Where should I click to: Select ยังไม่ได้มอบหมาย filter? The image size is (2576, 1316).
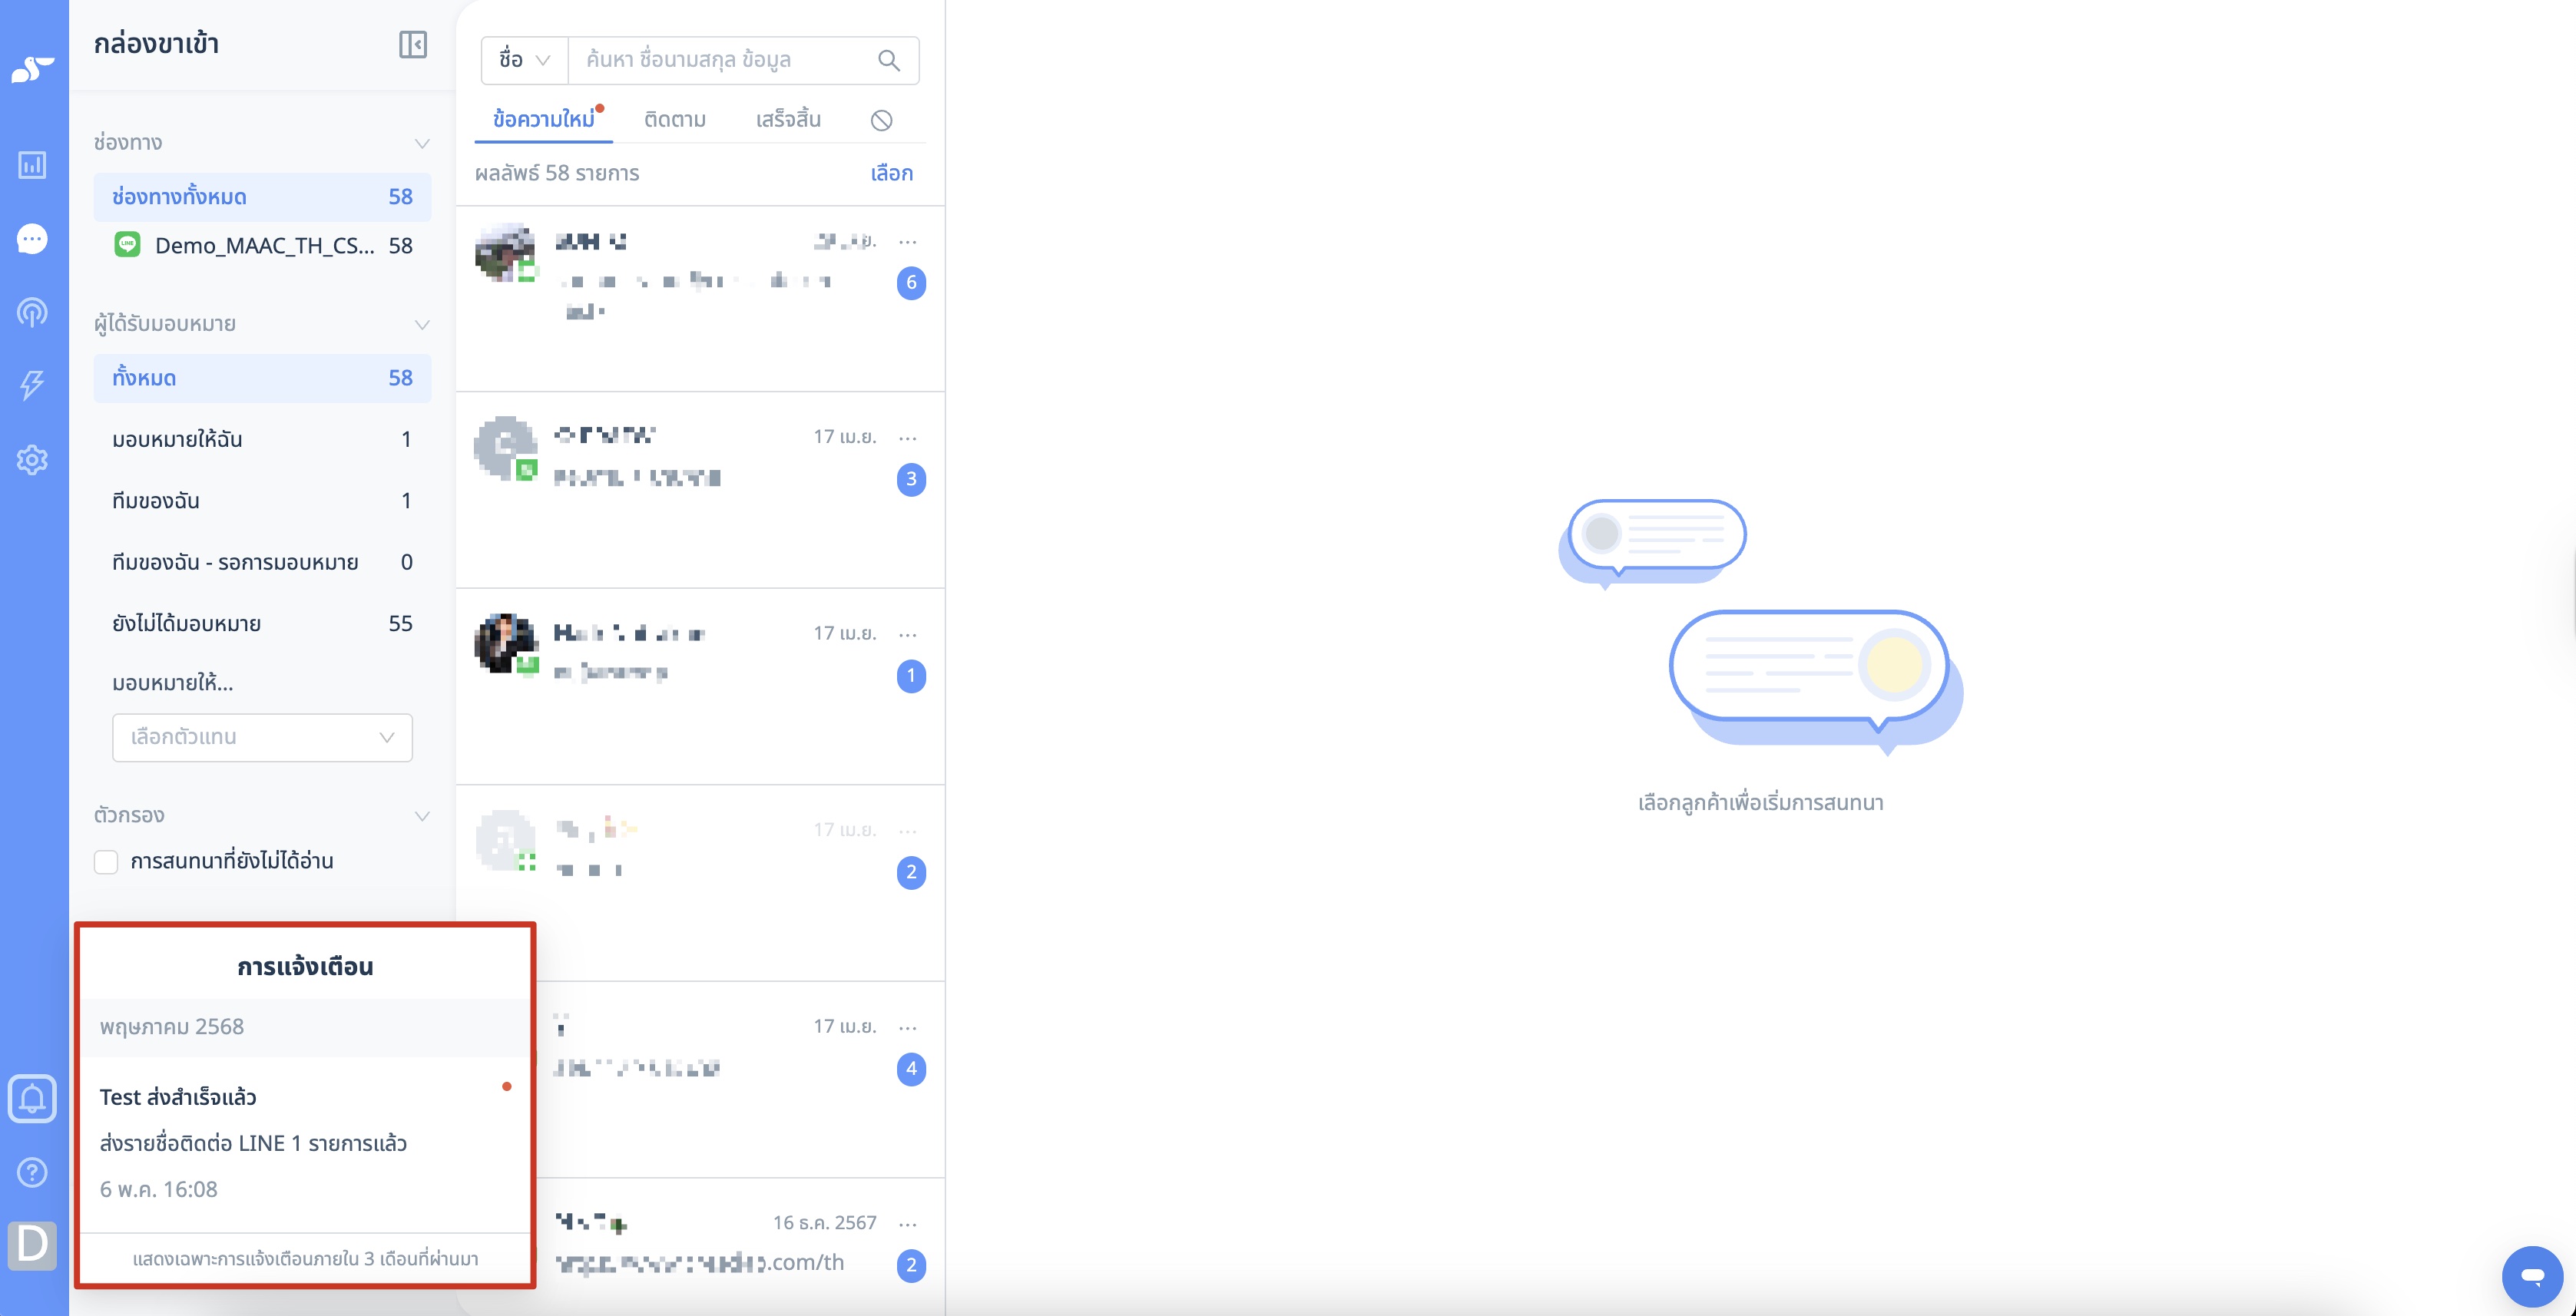pos(262,623)
